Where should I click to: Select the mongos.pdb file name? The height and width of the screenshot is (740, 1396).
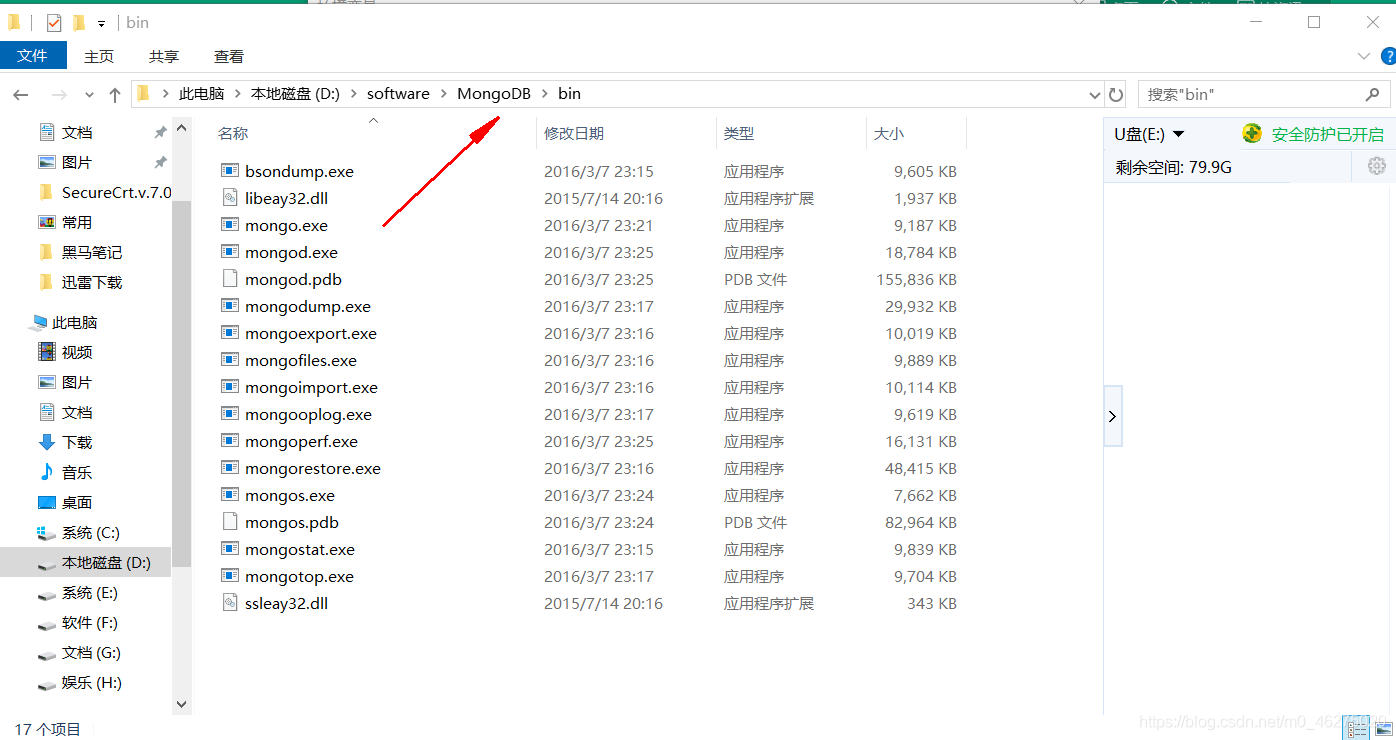292,523
